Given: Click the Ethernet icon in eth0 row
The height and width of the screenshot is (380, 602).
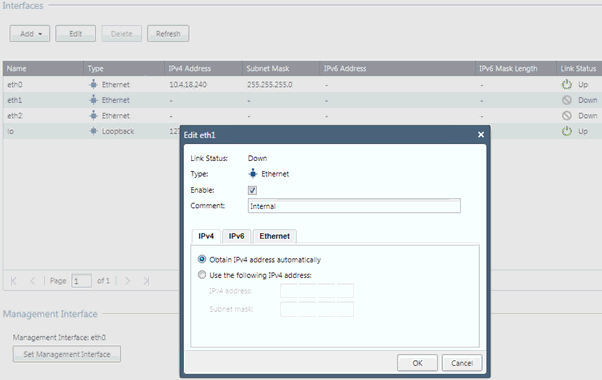Looking at the screenshot, I should click(x=93, y=84).
